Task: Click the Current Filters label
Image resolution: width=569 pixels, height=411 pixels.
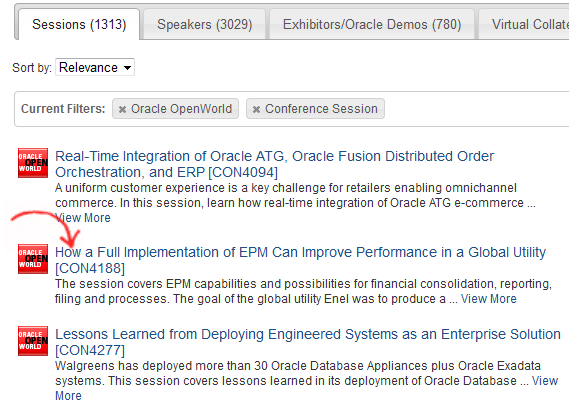Action: click(63, 109)
